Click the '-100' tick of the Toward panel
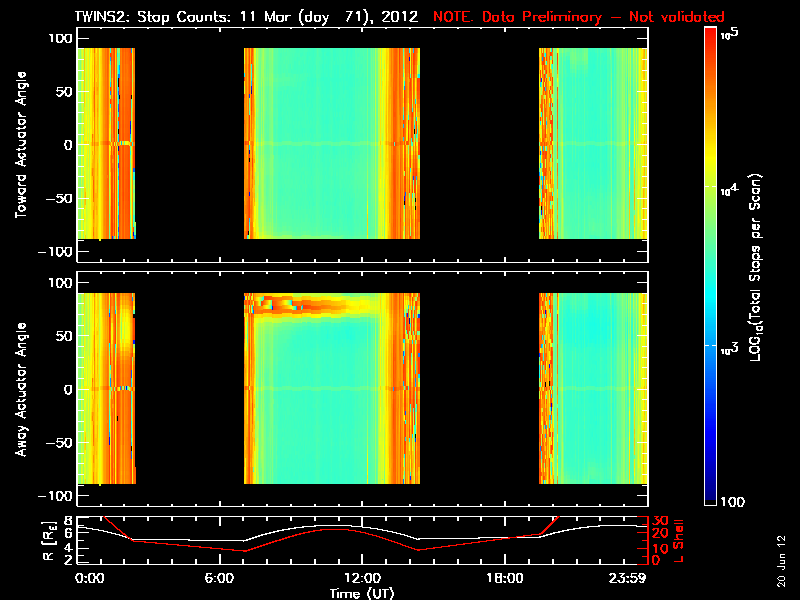 pos(55,252)
